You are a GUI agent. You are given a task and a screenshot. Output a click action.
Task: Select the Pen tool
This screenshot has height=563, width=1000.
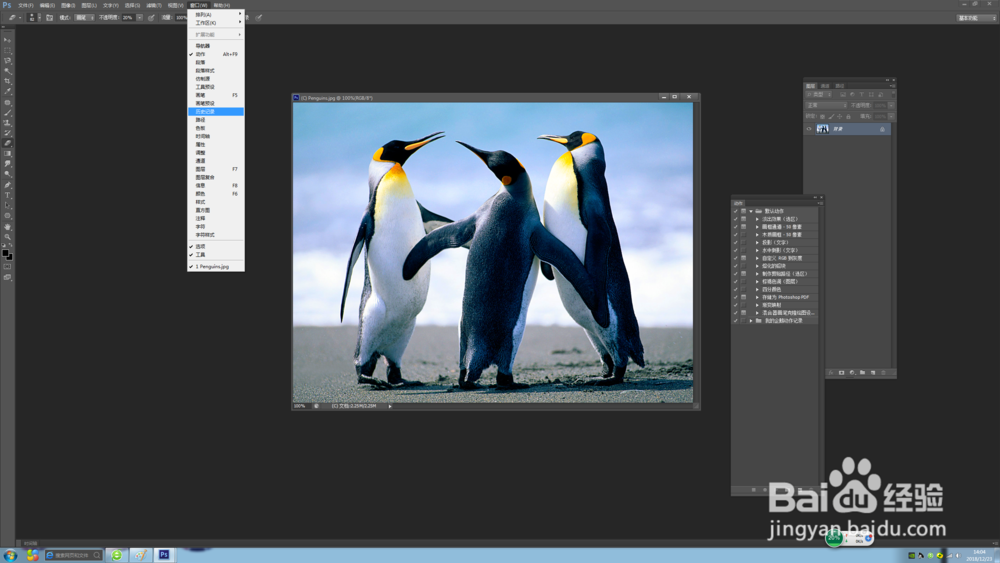coord(8,185)
